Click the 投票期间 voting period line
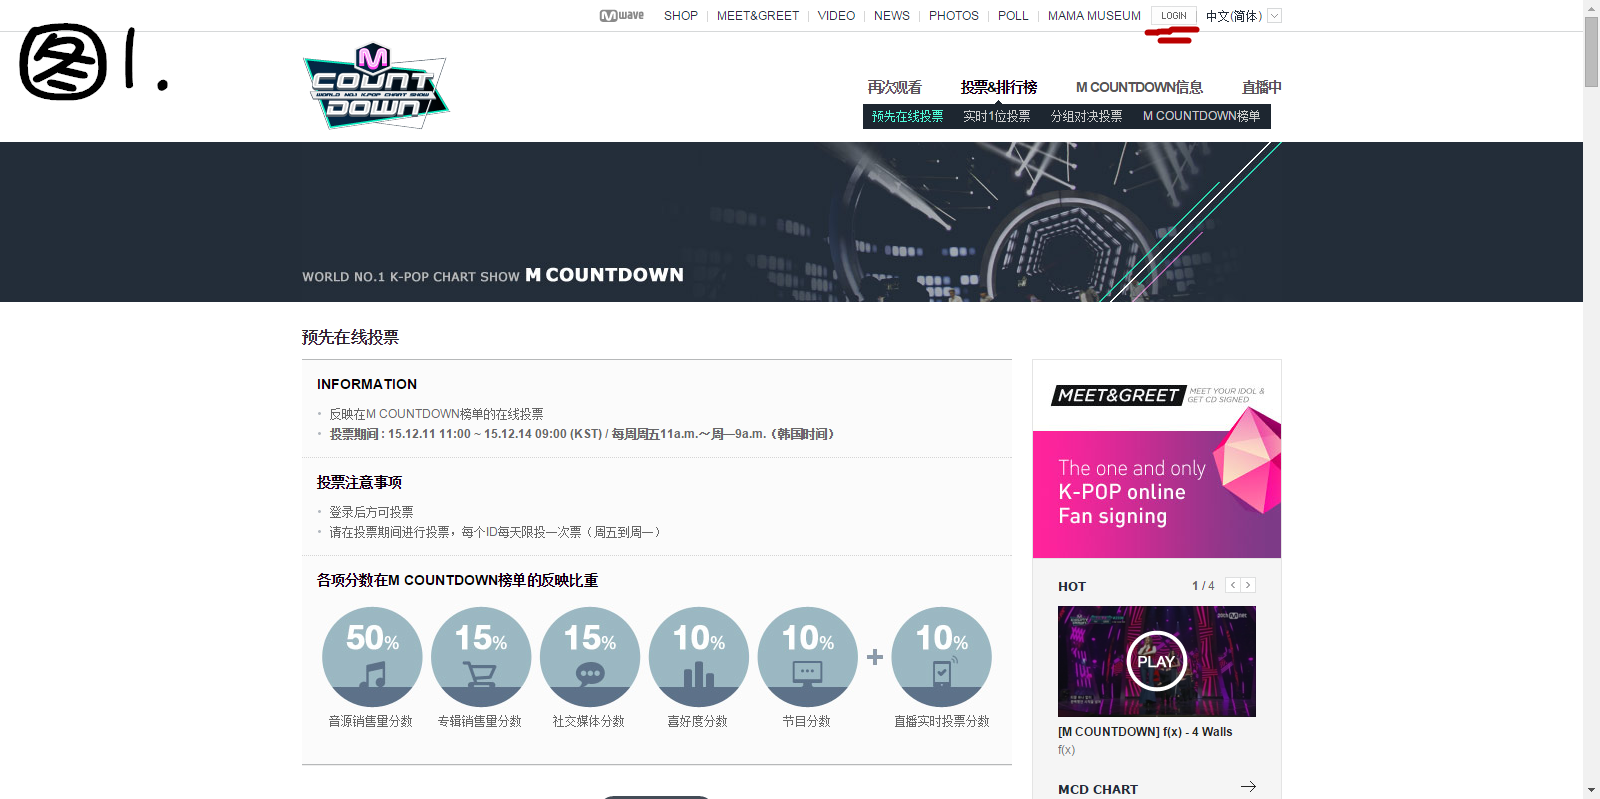The height and width of the screenshot is (799, 1600). pos(582,434)
